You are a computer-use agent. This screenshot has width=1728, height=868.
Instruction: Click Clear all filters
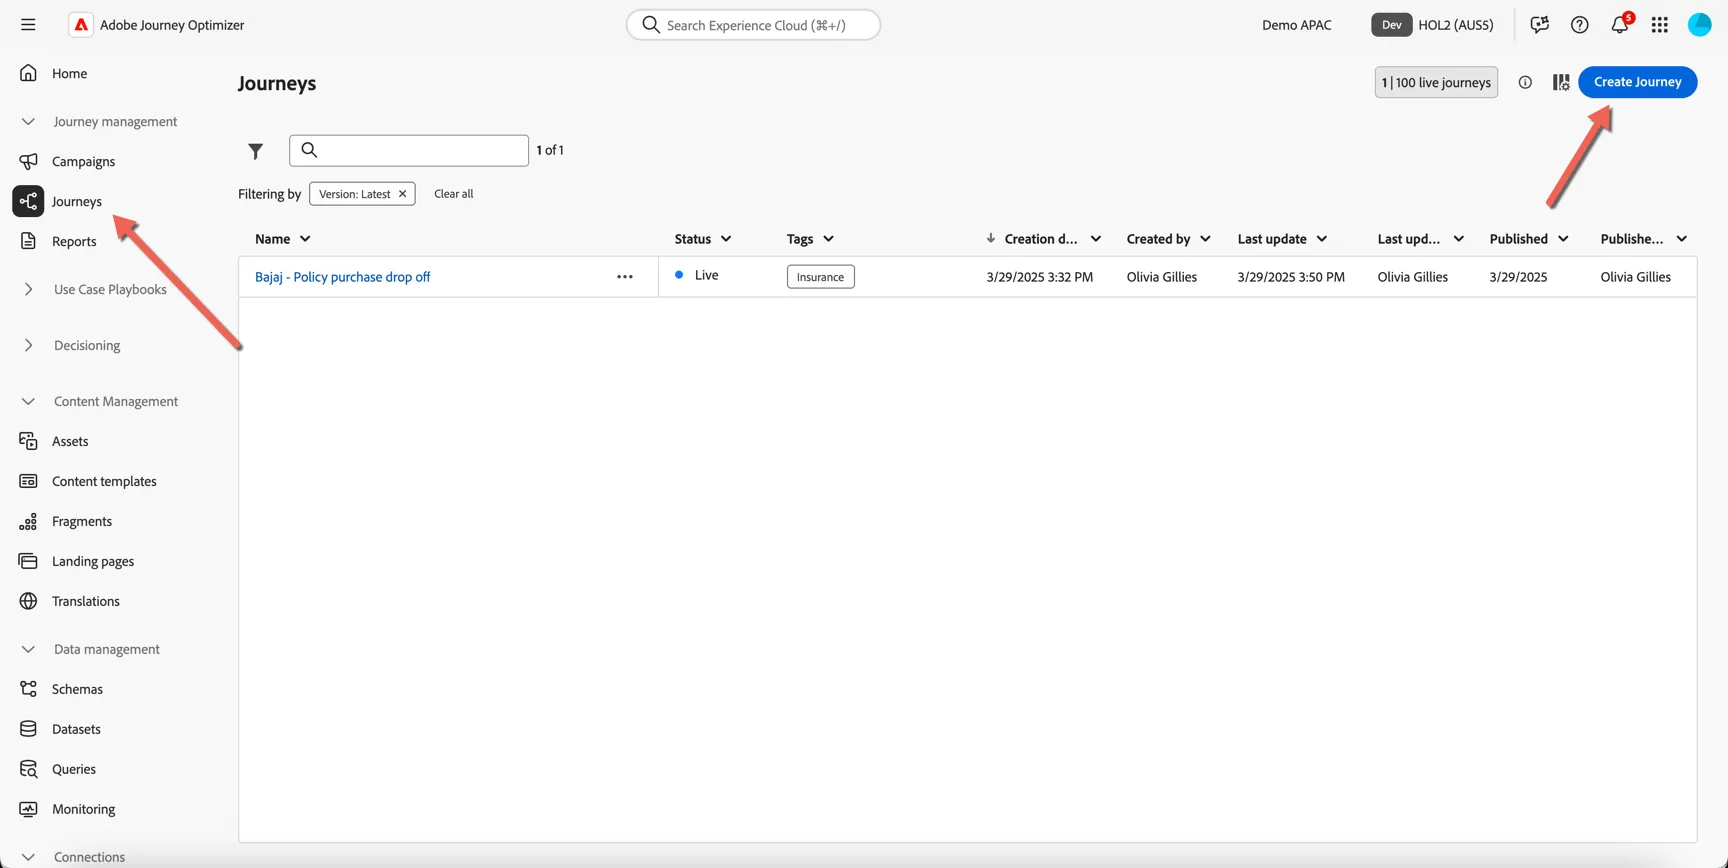pyautogui.click(x=454, y=194)
